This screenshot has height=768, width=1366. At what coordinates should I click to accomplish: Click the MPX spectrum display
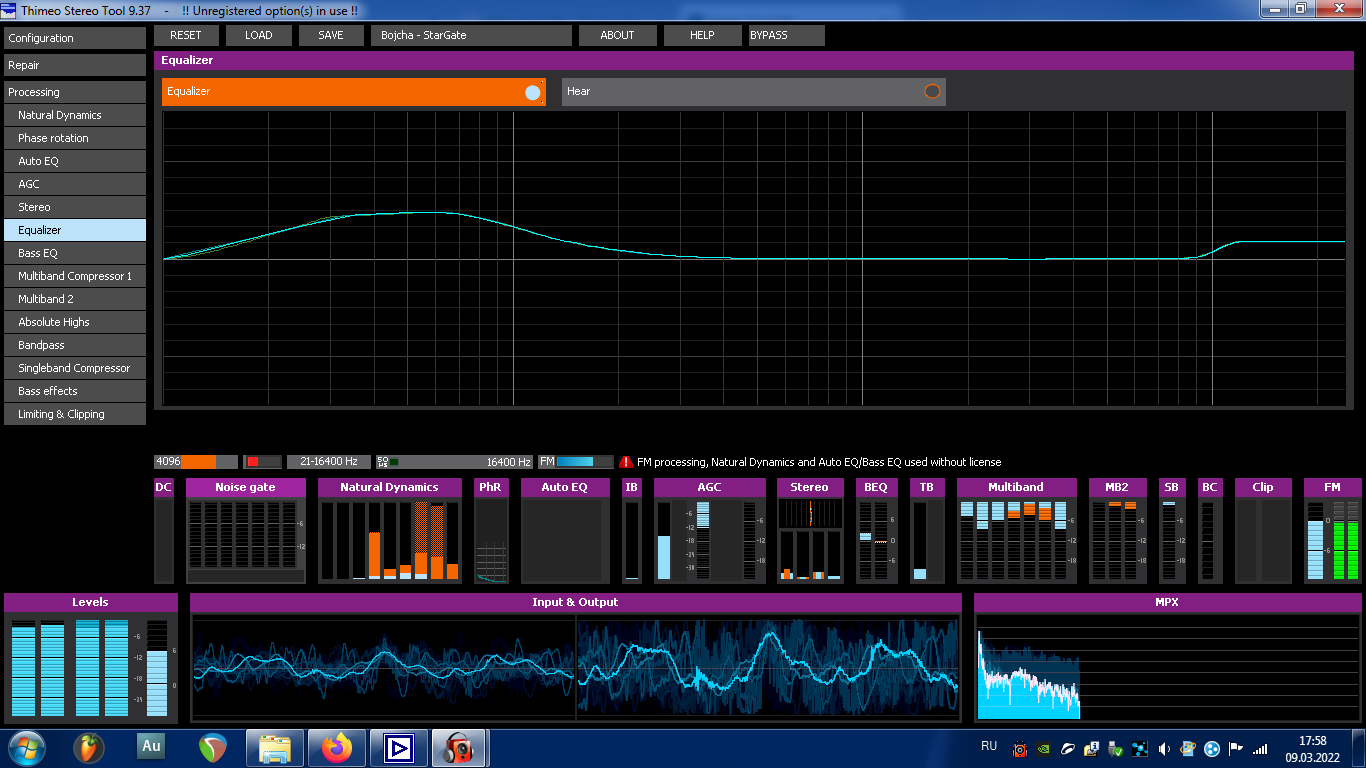[1166, 667]
